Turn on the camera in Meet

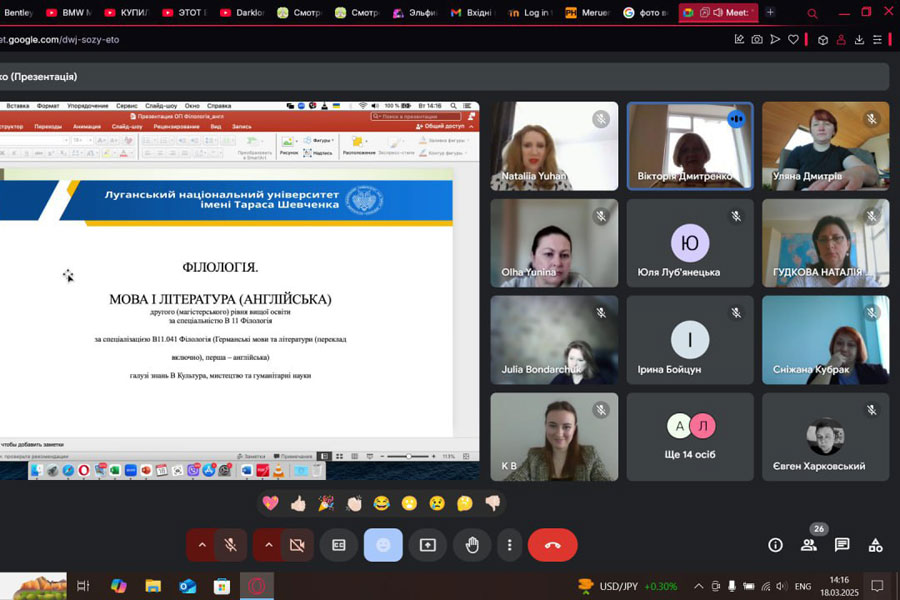(x=296, y=545)
